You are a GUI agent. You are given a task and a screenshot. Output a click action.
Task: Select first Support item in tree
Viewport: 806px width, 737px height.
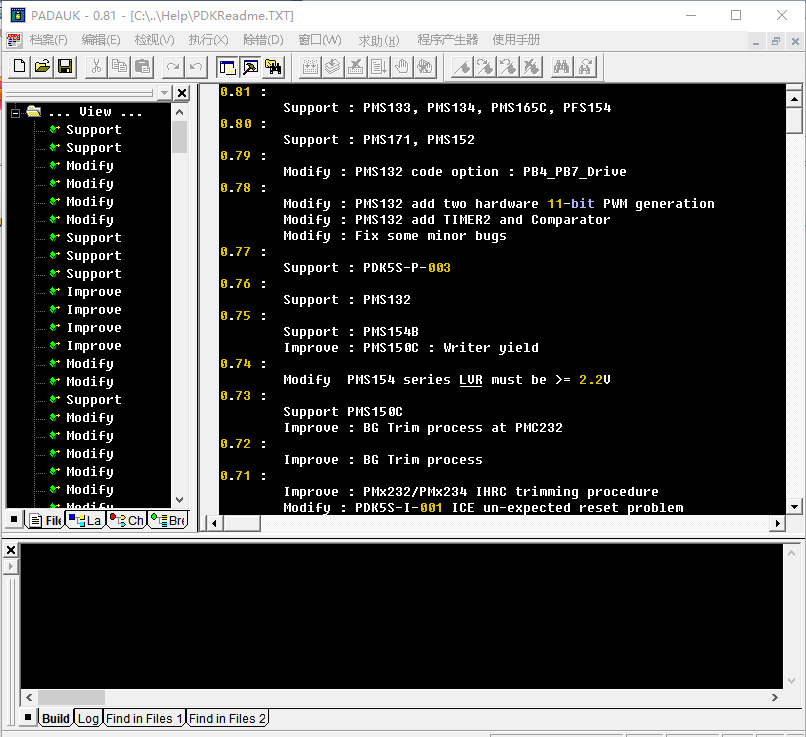point(93,130)
